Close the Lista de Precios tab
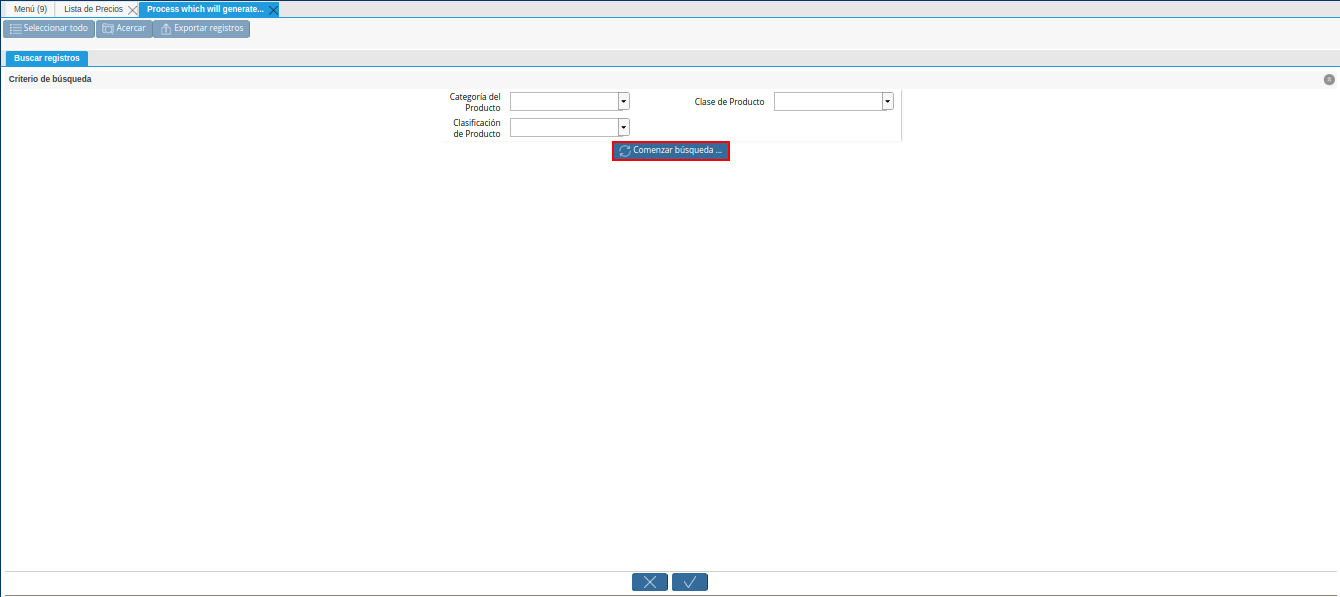The height and width of the screenshot is (597, 1340). pos(133,9)
